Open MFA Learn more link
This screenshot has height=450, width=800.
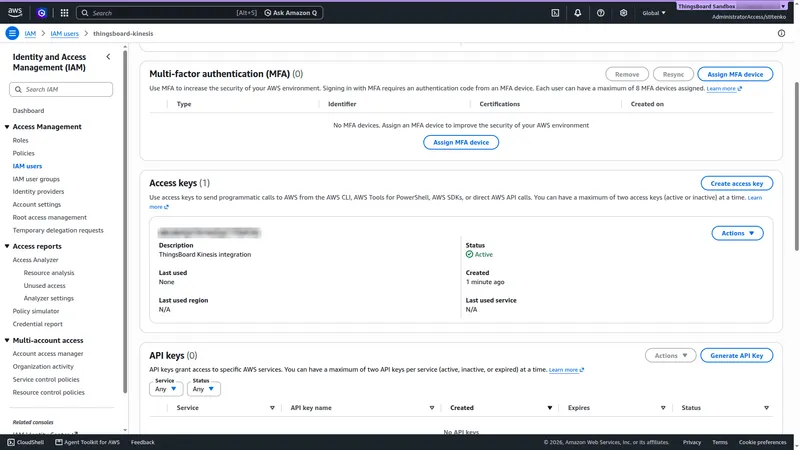(724, 89)
